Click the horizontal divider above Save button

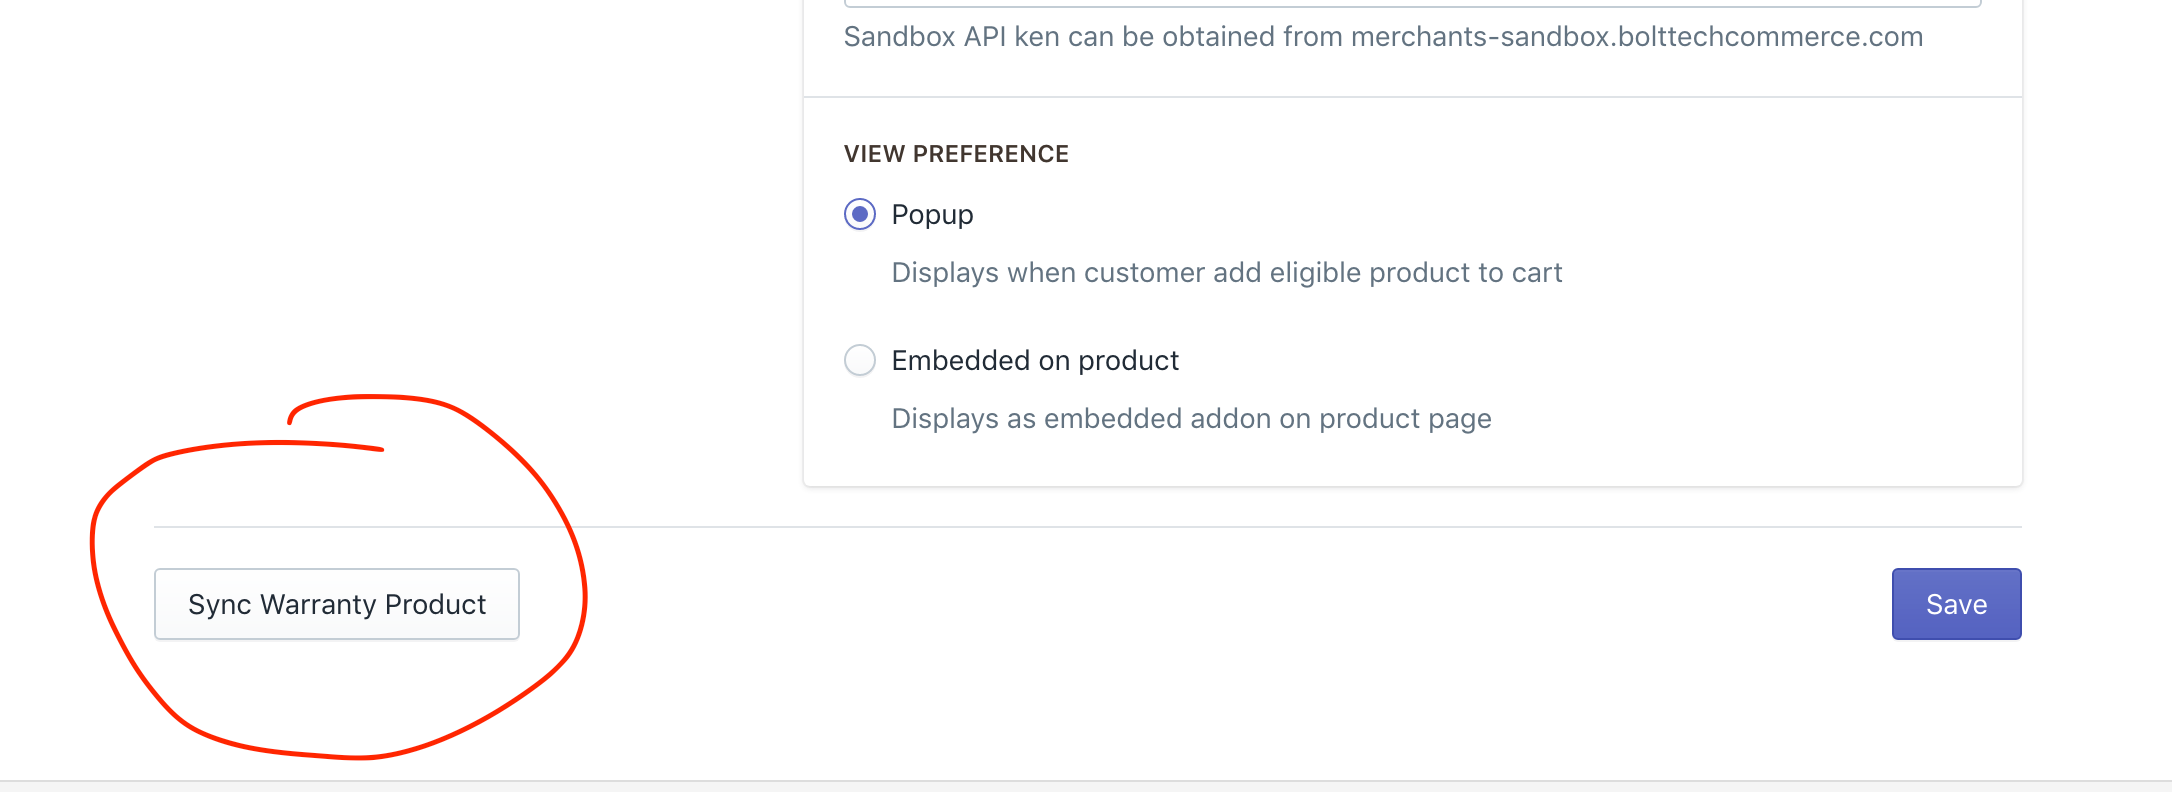point(1088,527)
